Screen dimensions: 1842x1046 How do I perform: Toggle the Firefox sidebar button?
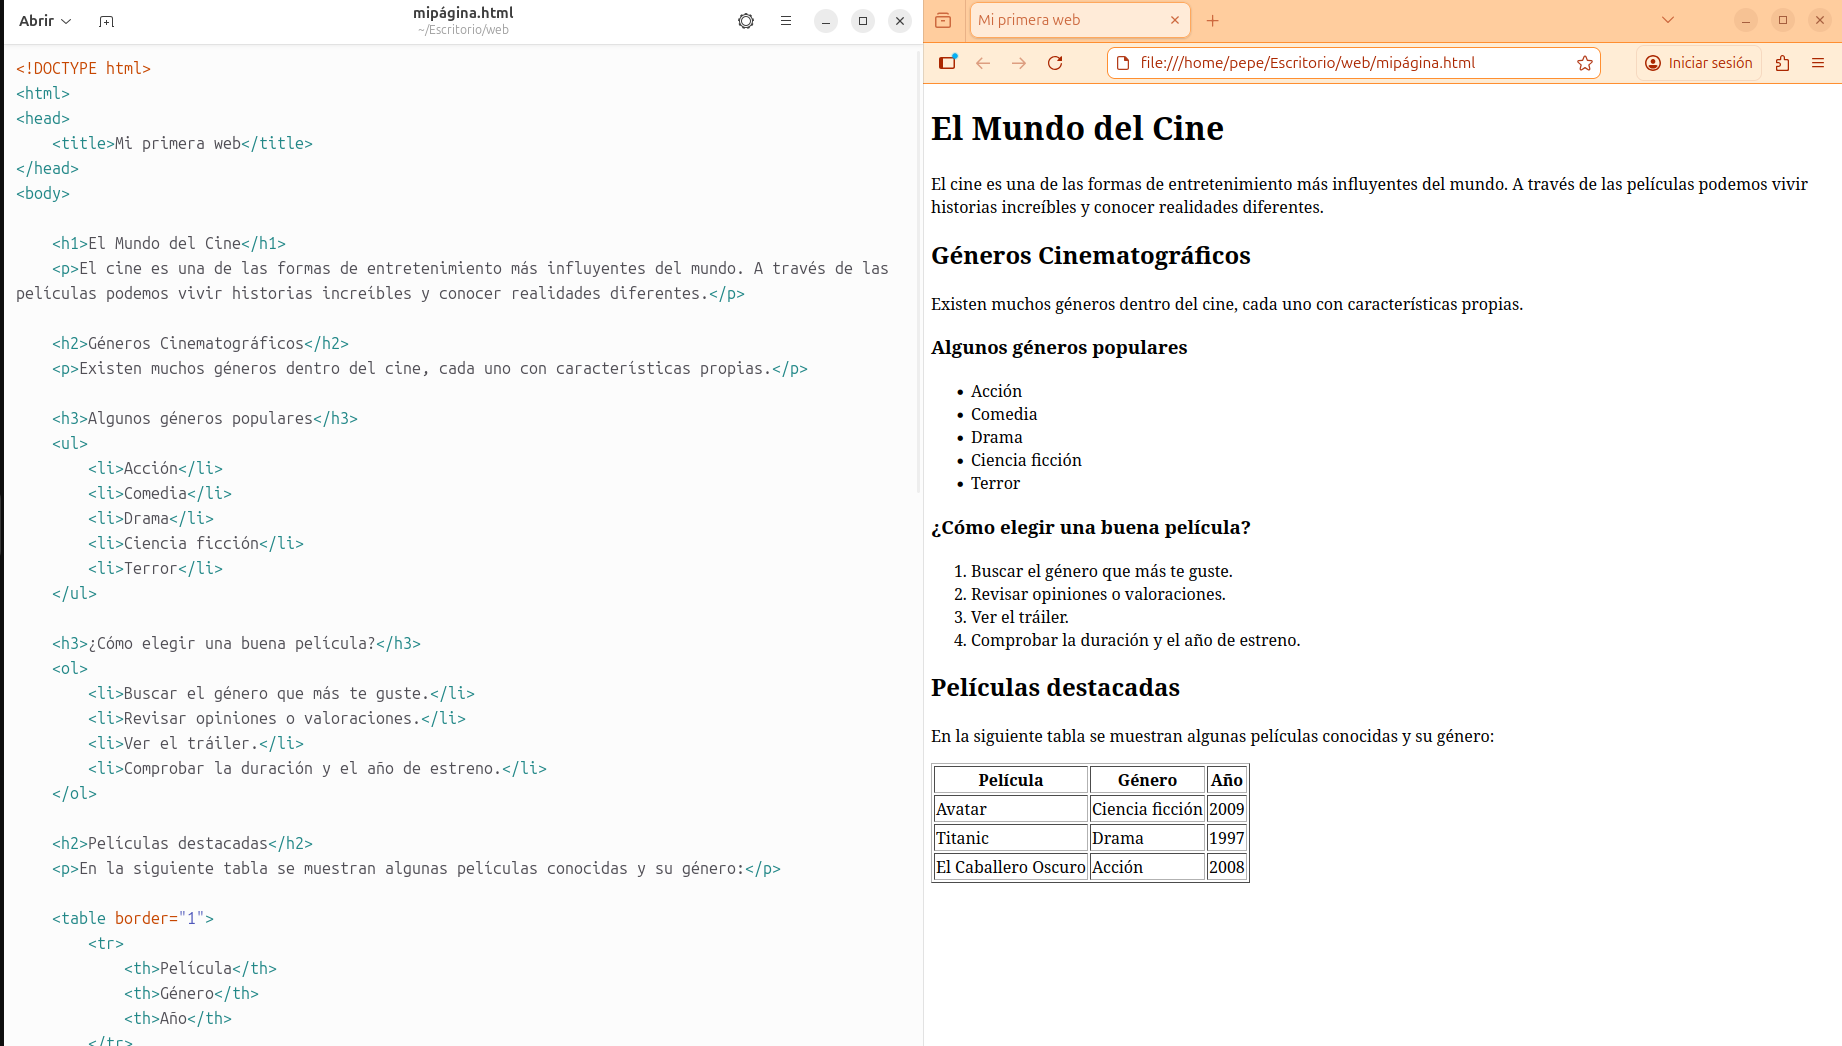pyautogui.click(x=947, y=63)
